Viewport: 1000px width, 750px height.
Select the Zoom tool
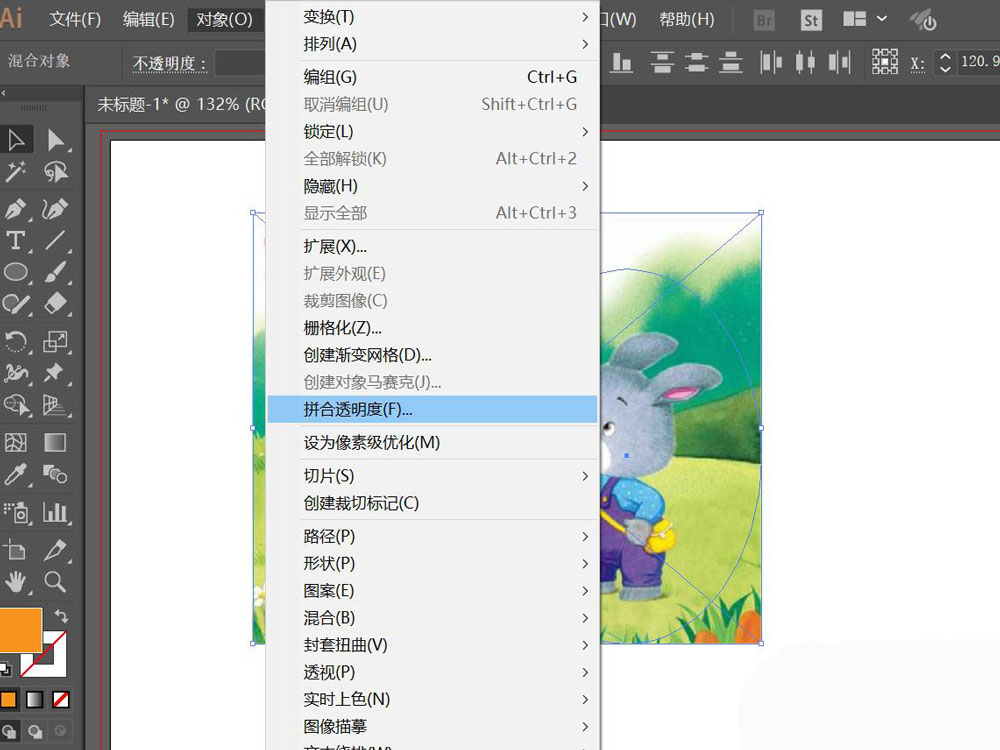tap(56, 582)
